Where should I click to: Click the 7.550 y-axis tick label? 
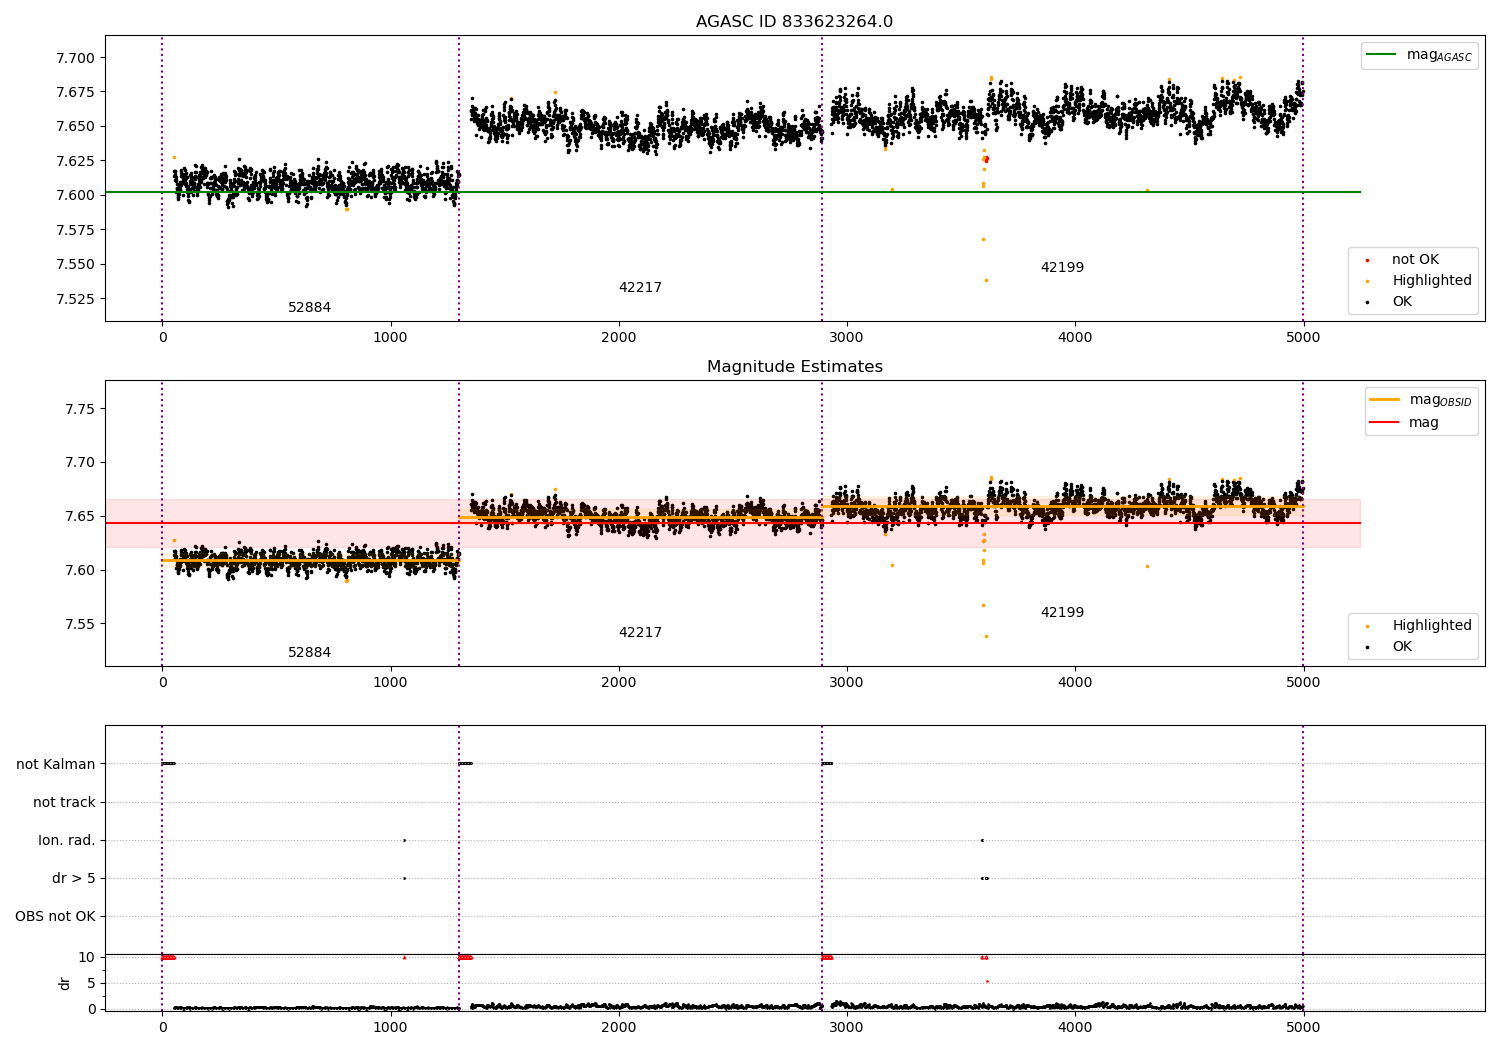pos(75,265)
